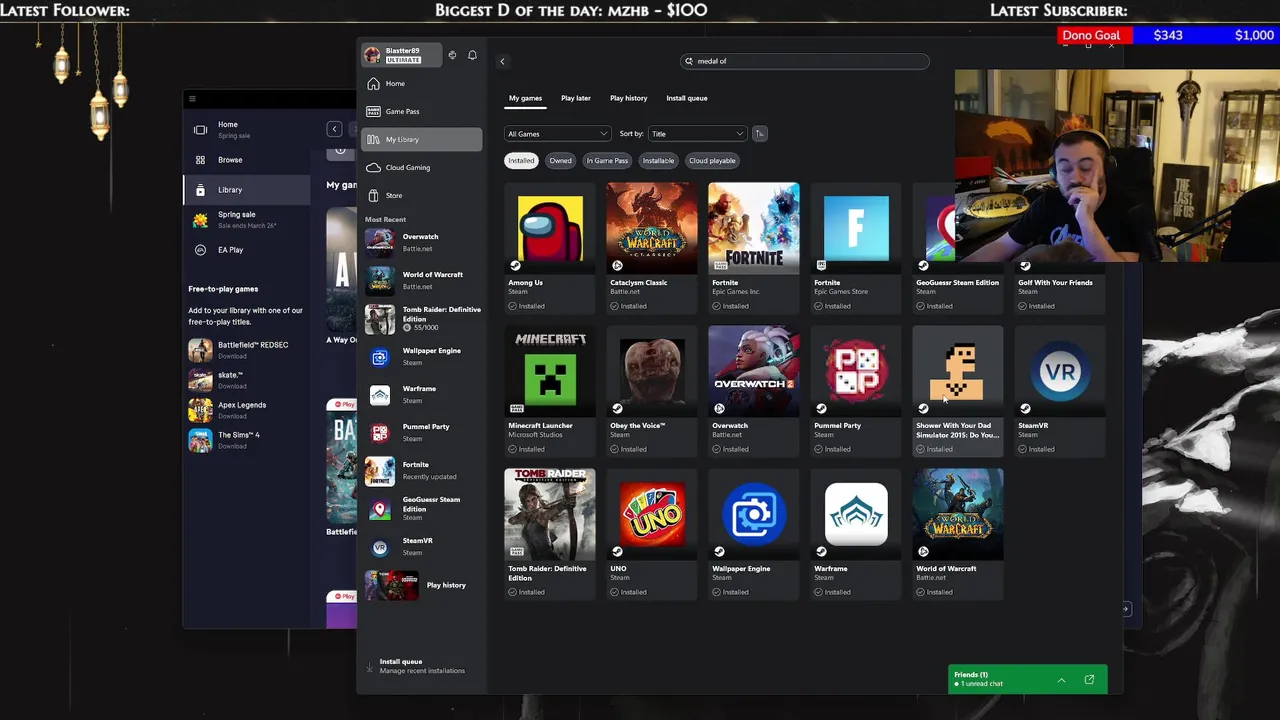Click the device icon beside the Blastter89 profile
This screenshot has height=720, width=1280.
point(452,56)
